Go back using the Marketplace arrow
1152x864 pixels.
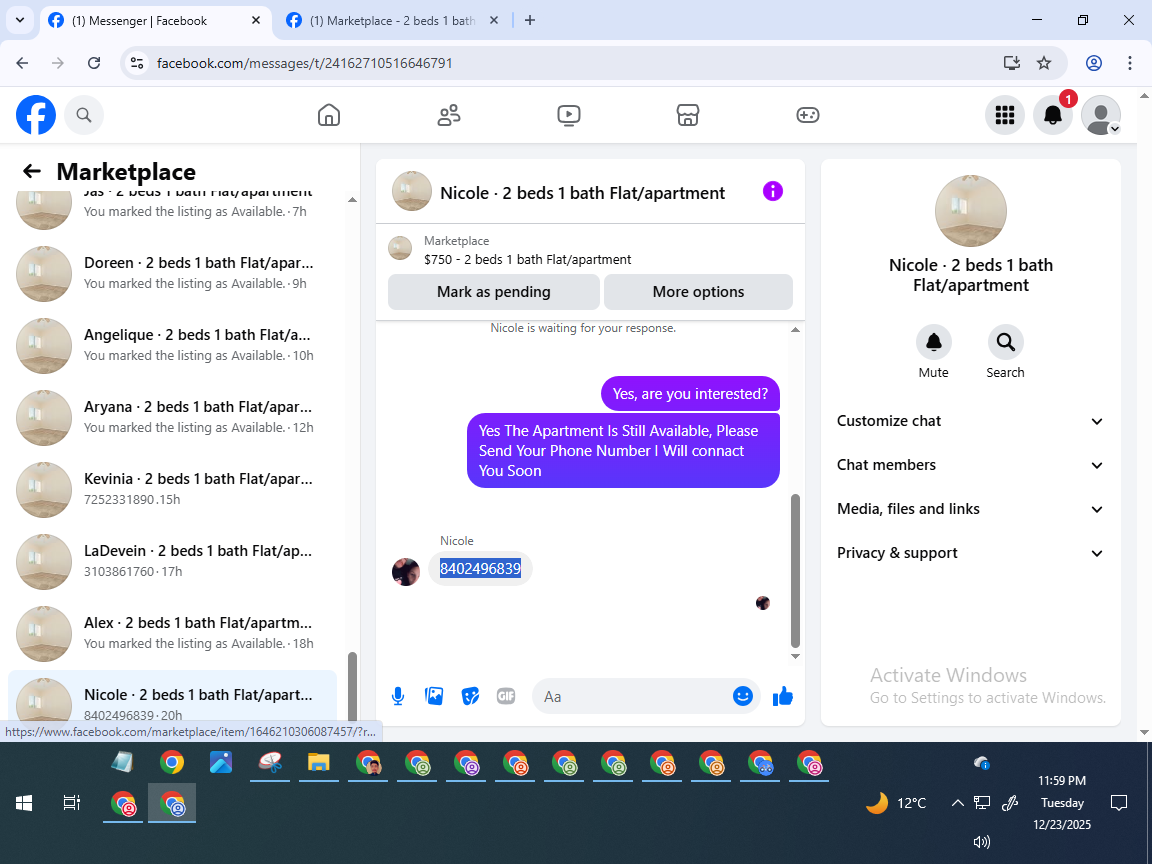tap(32, 171)
